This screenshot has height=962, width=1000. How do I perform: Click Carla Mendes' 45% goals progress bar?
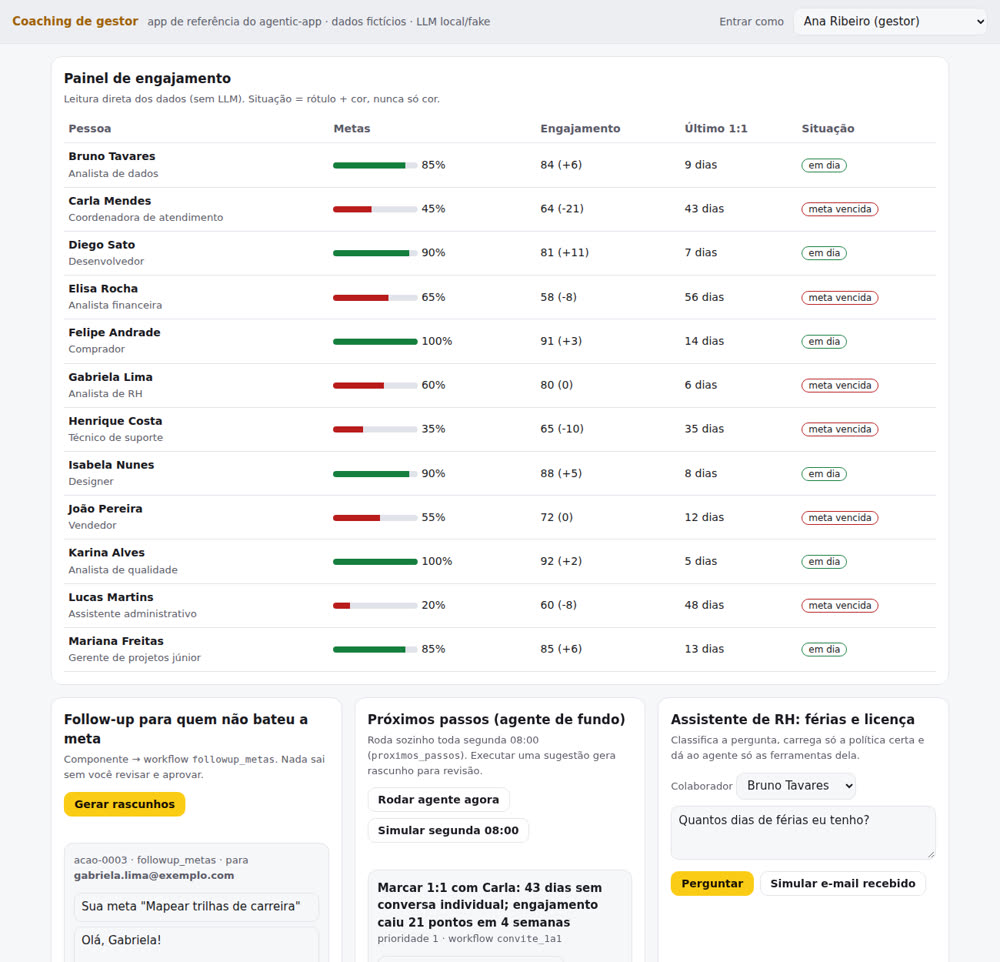[x=375, y=209]
